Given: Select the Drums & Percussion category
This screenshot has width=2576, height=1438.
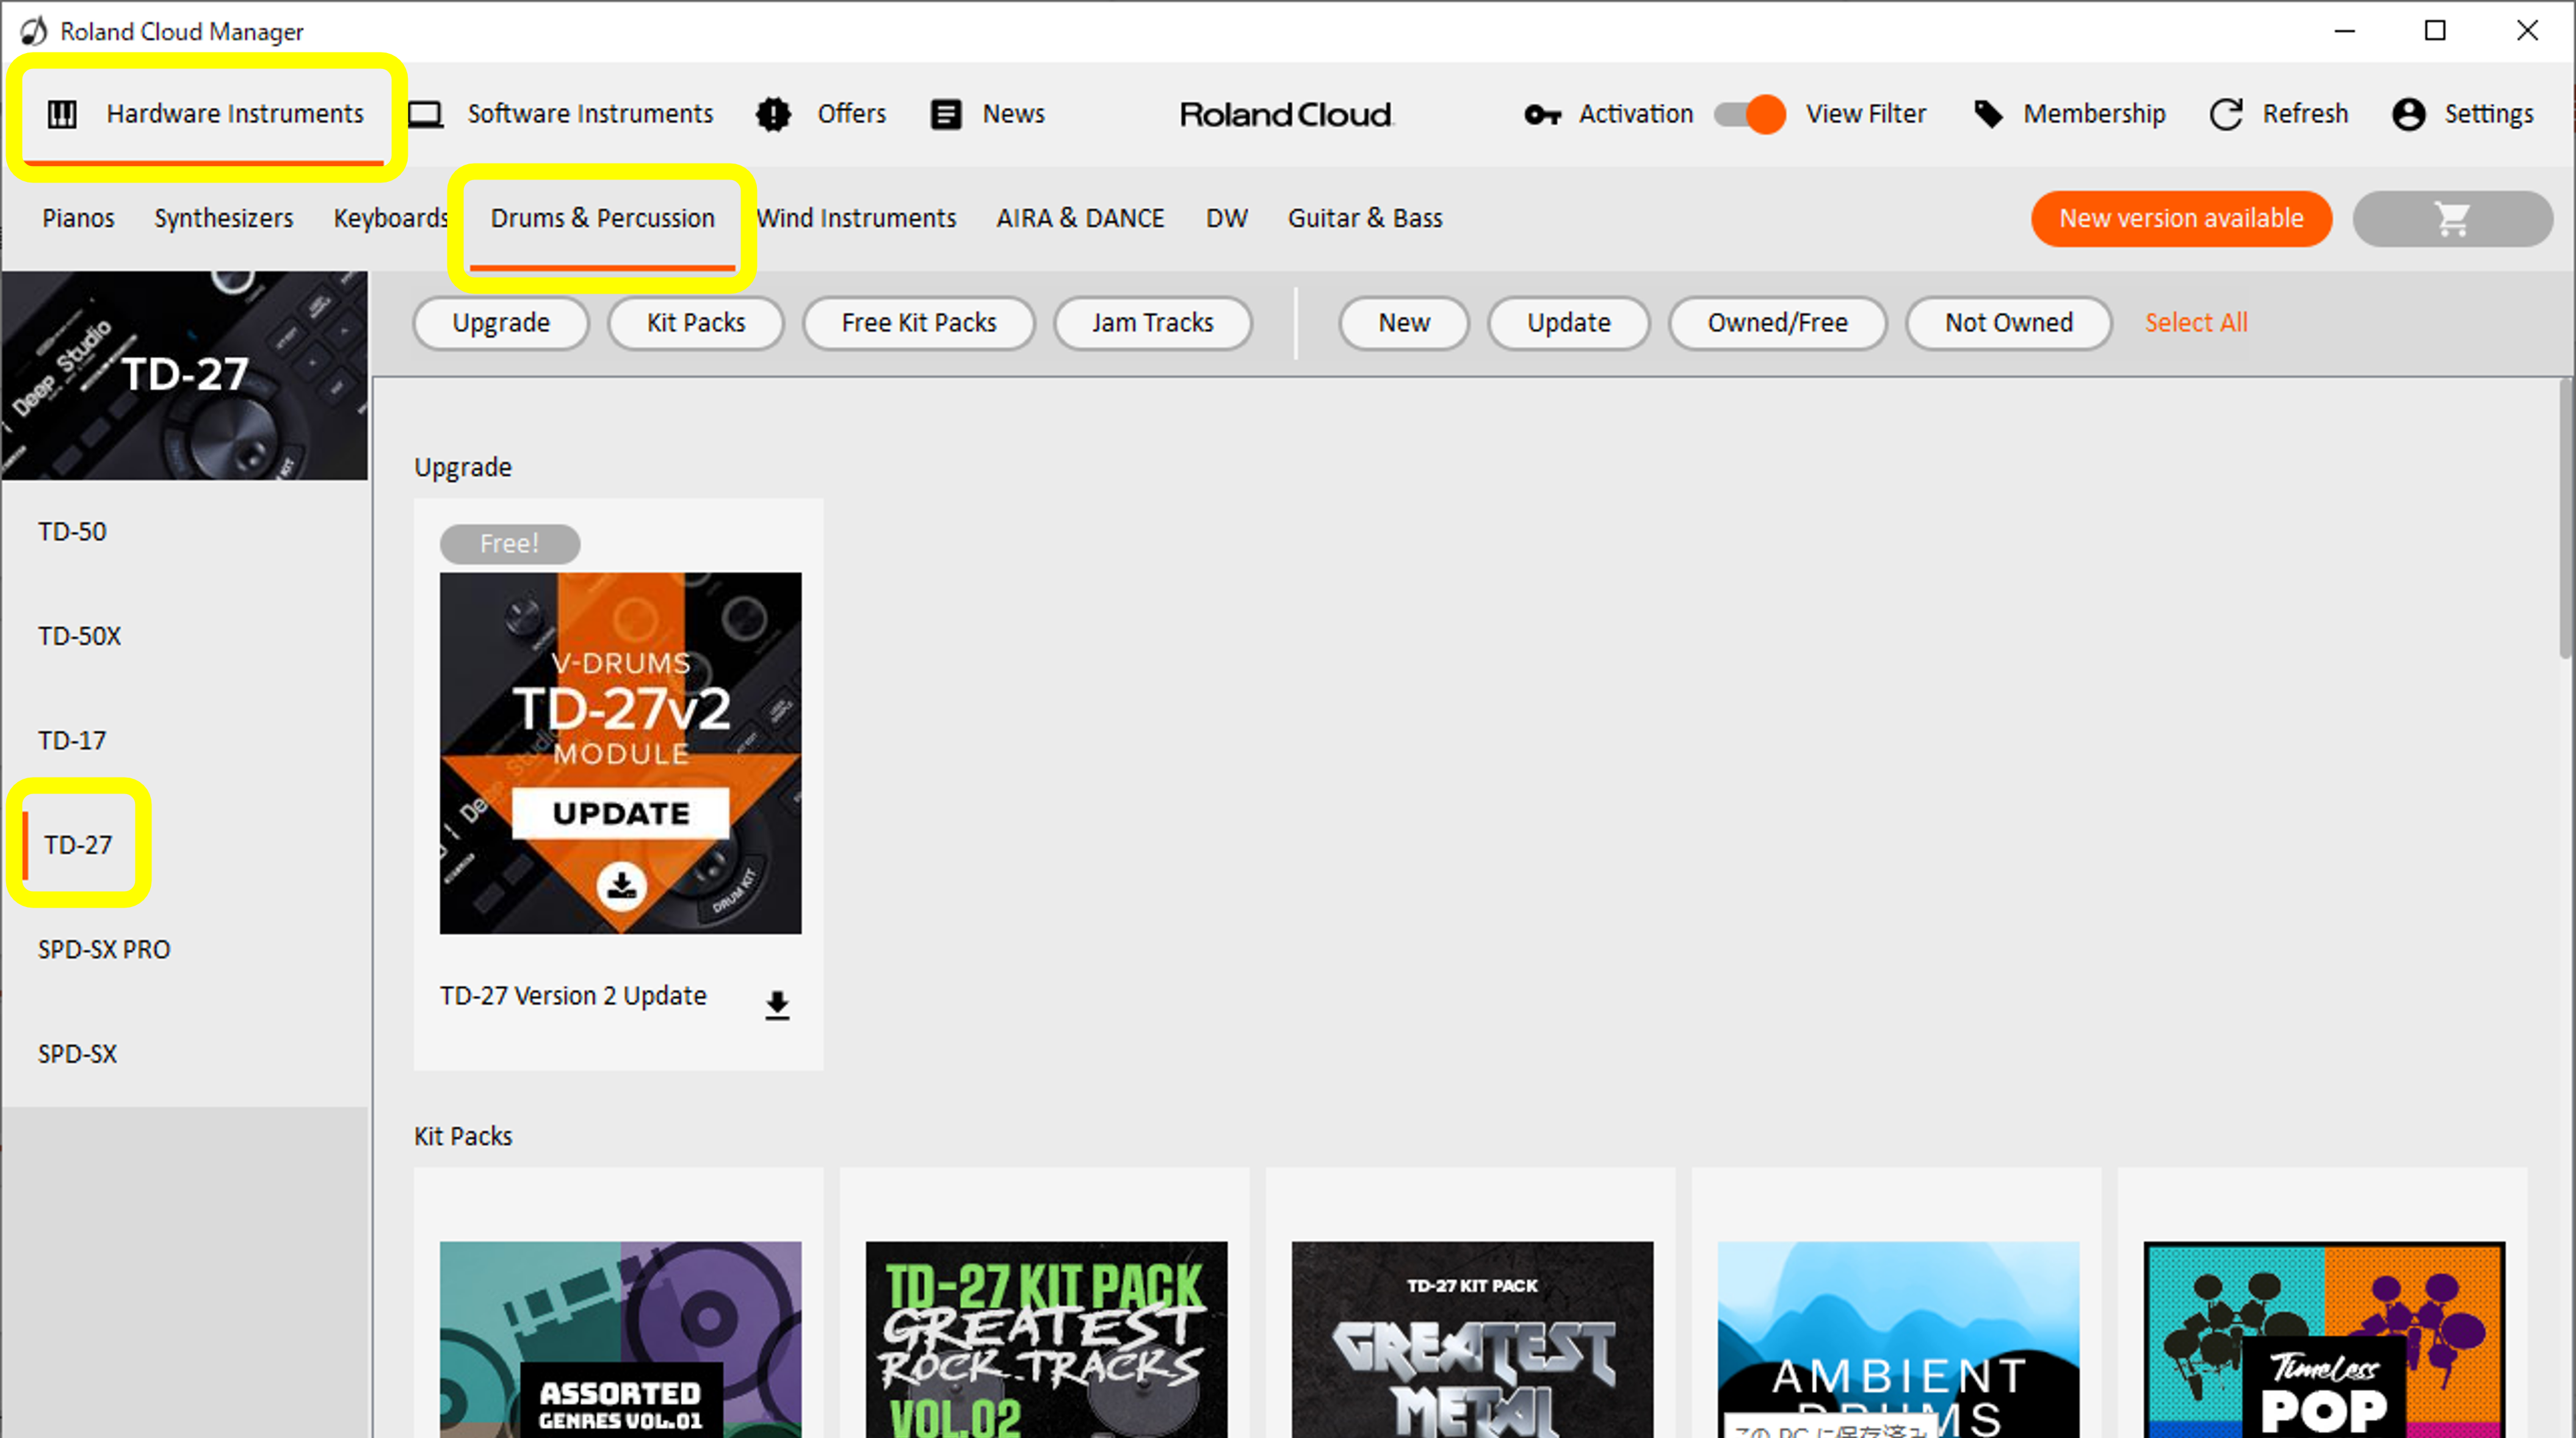Looking at the screenshot, I should [x=603, y=218].
